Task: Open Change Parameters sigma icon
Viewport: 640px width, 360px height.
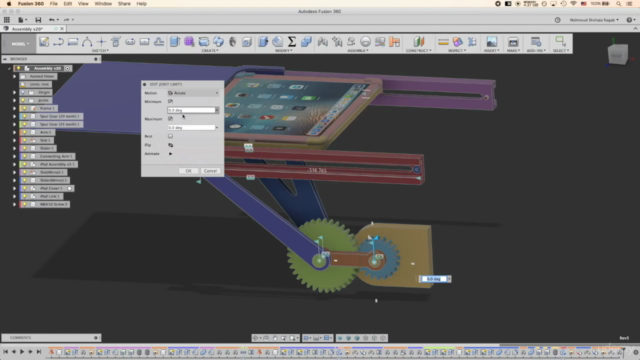Action: (x=292, y=42)
